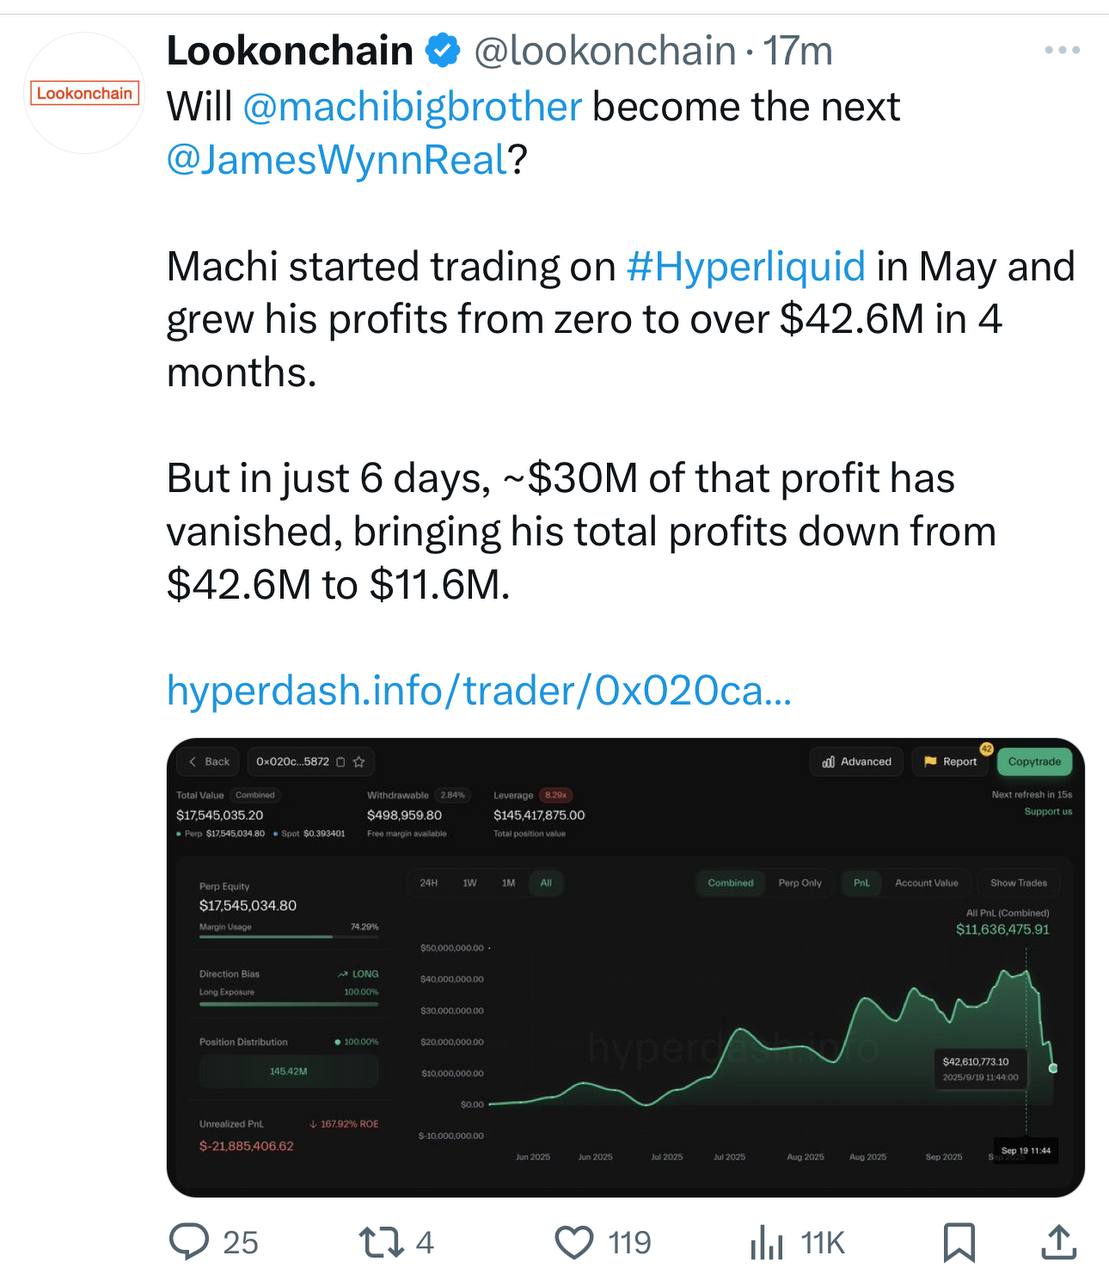This screenshot has height=1280, width=1109.
Task: Click the @lookonchain handle
Action: (x=604, y=50)
